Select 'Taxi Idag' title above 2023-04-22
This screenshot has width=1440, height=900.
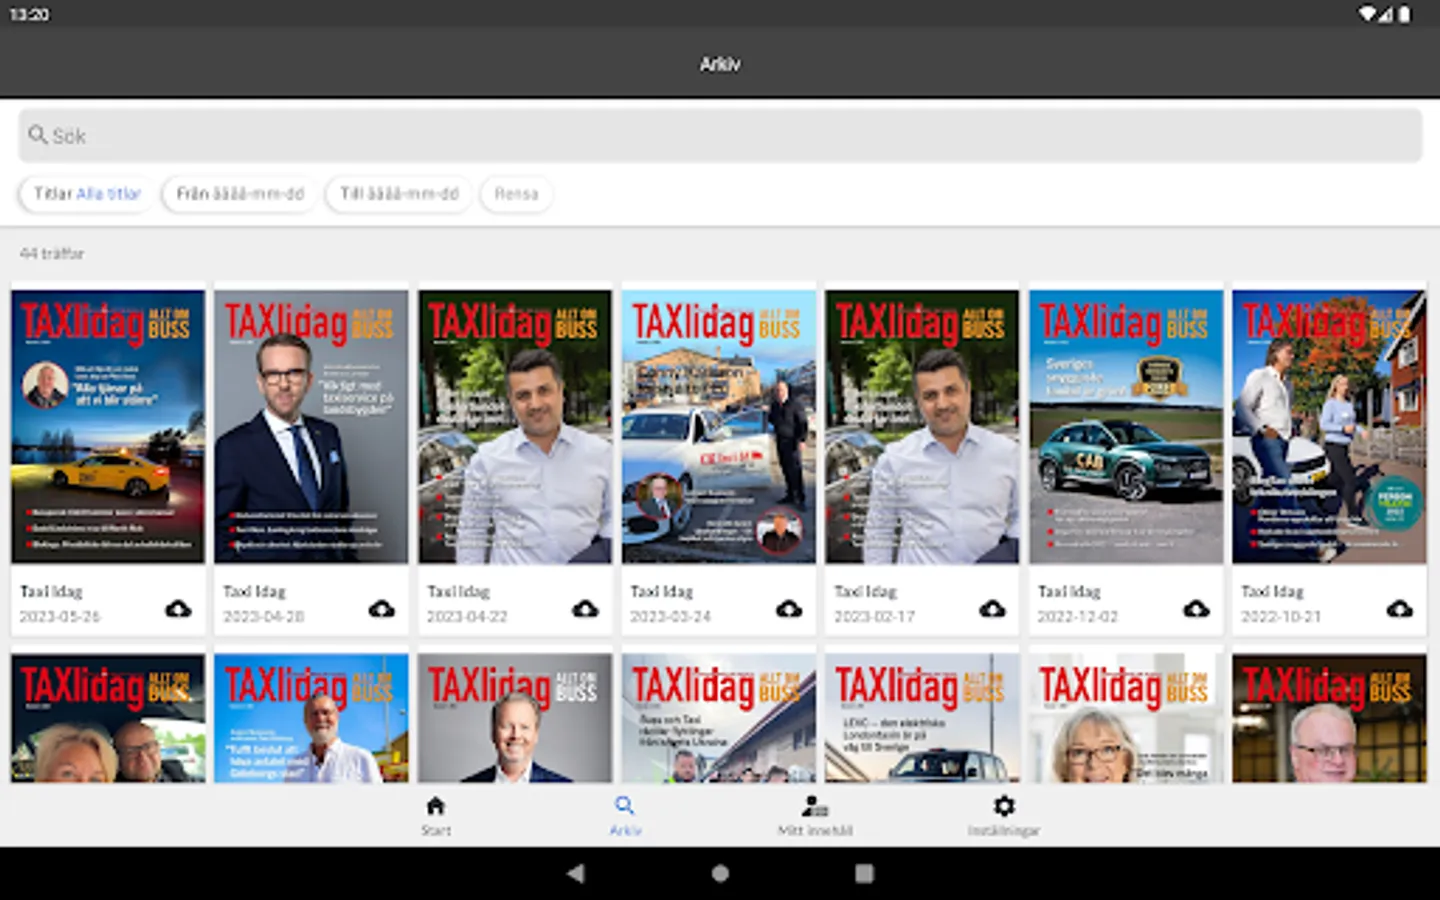[459, 592]
